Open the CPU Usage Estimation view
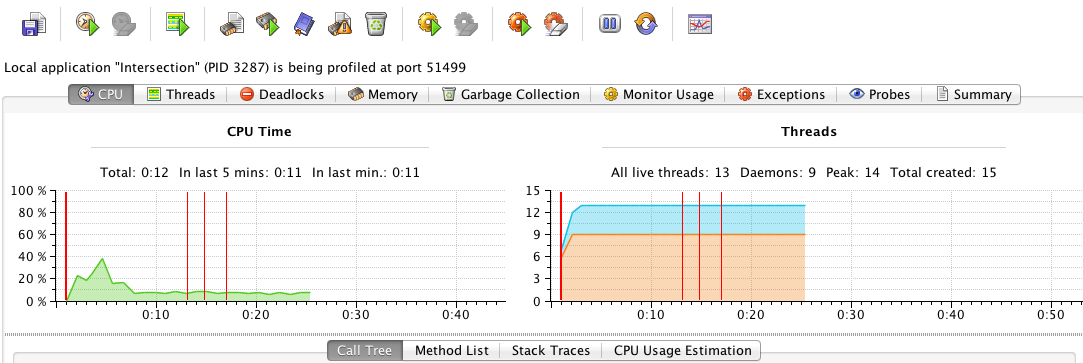Screen dimensions: 1083x363 (682, 351)
